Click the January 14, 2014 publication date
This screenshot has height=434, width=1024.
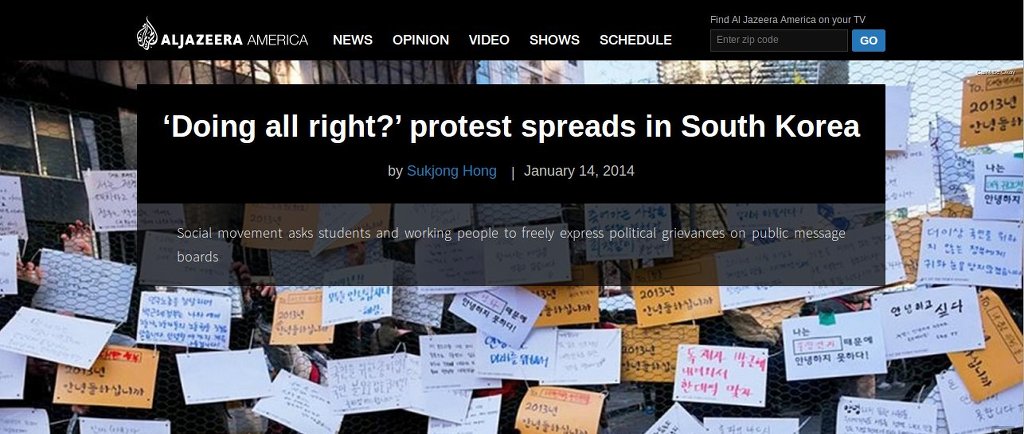click(x=579, y=171)
